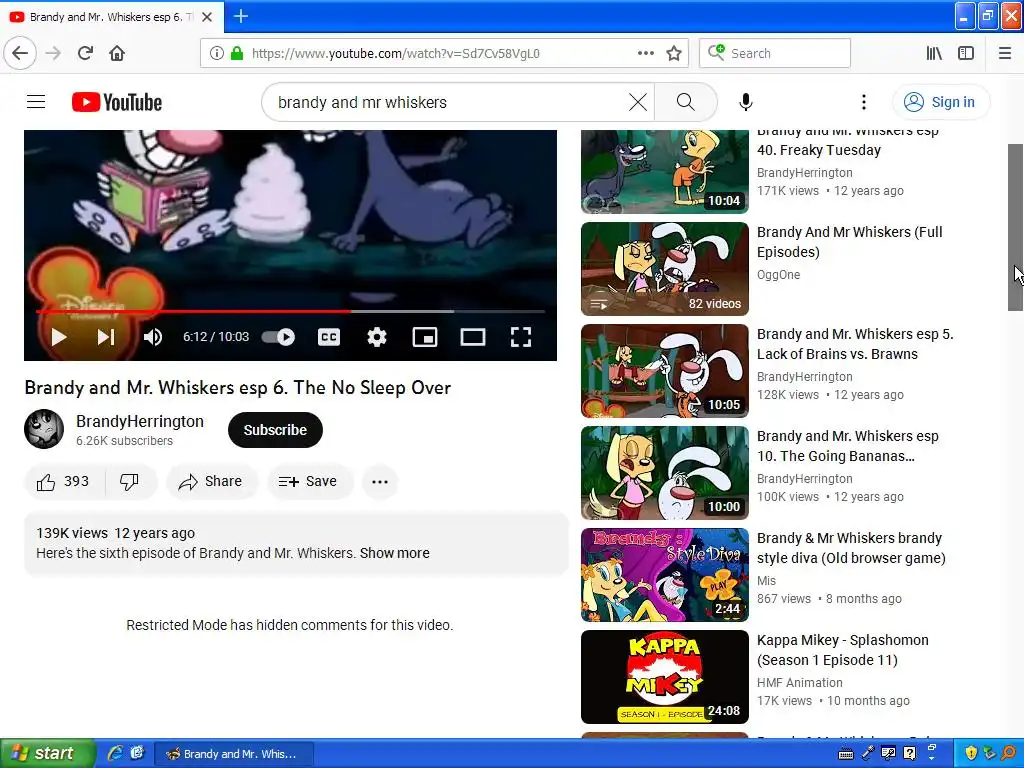Bookmark this page with the star
This screenshot has height=768, width=1024.
pos(674,53)
